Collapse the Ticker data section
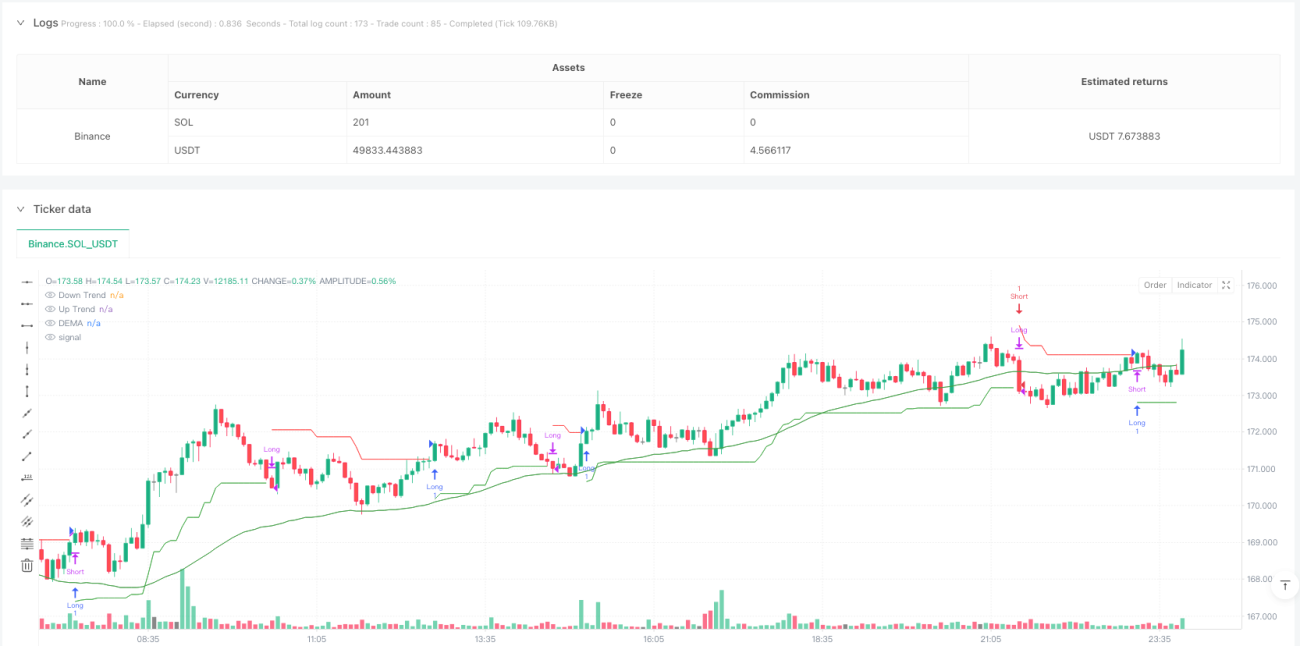The width and height of the screenshot is (1300, 646). (20, 209)
